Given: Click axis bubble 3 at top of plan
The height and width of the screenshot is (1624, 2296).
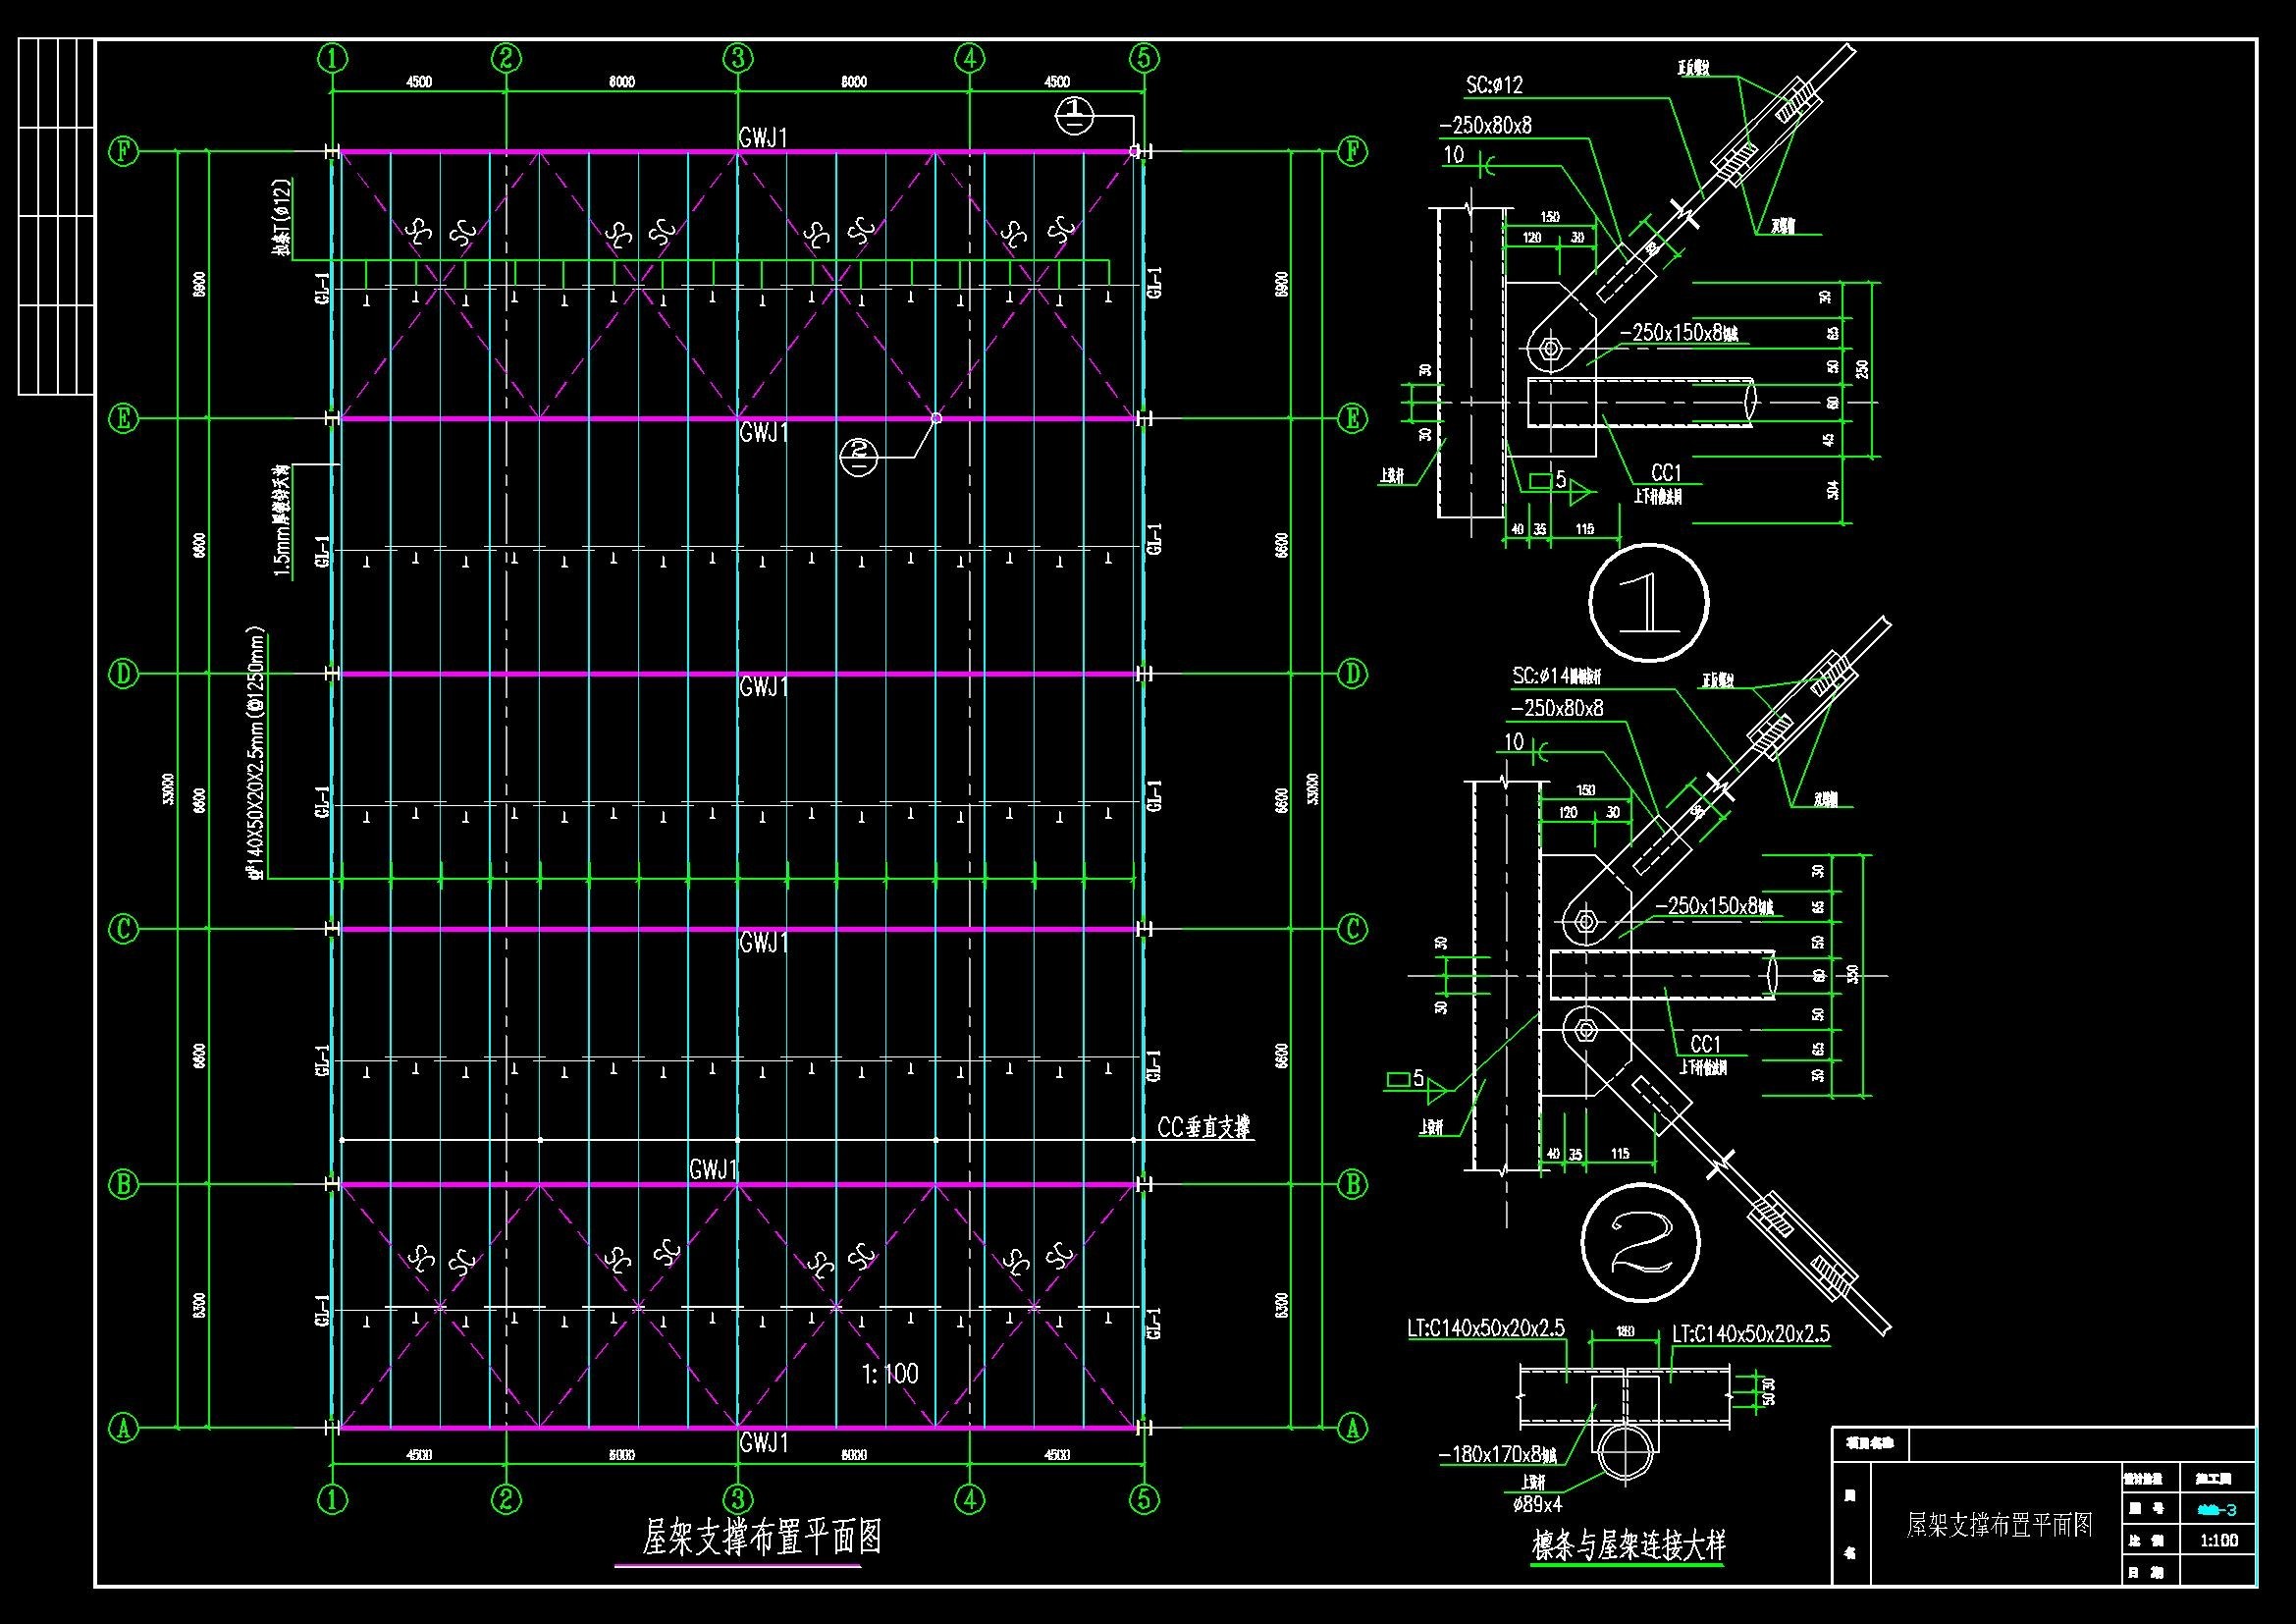Looking at the screenshot, I should point(738,59).
